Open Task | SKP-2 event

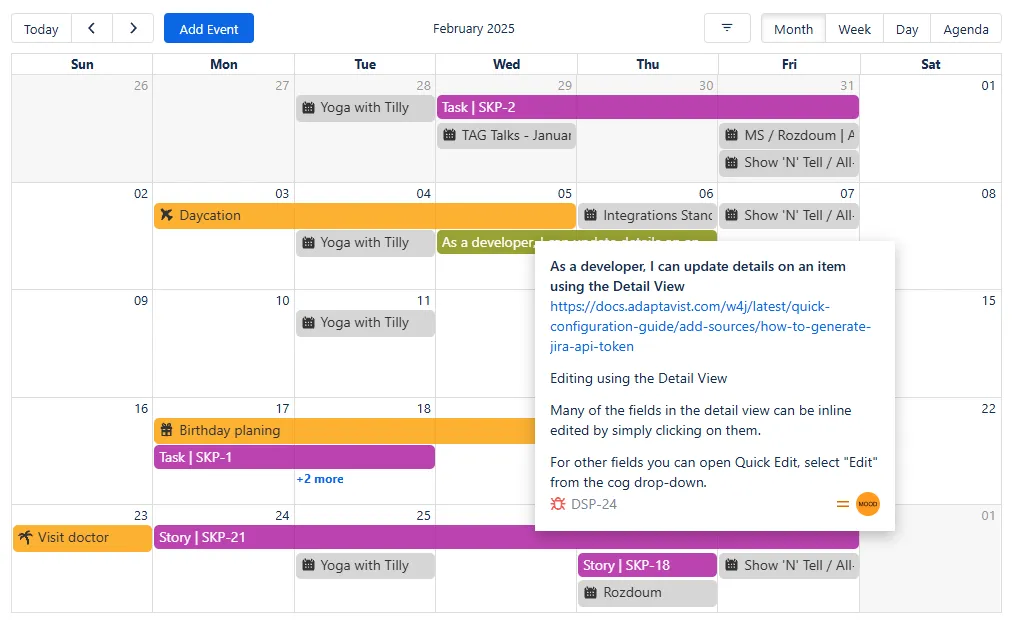648,107
